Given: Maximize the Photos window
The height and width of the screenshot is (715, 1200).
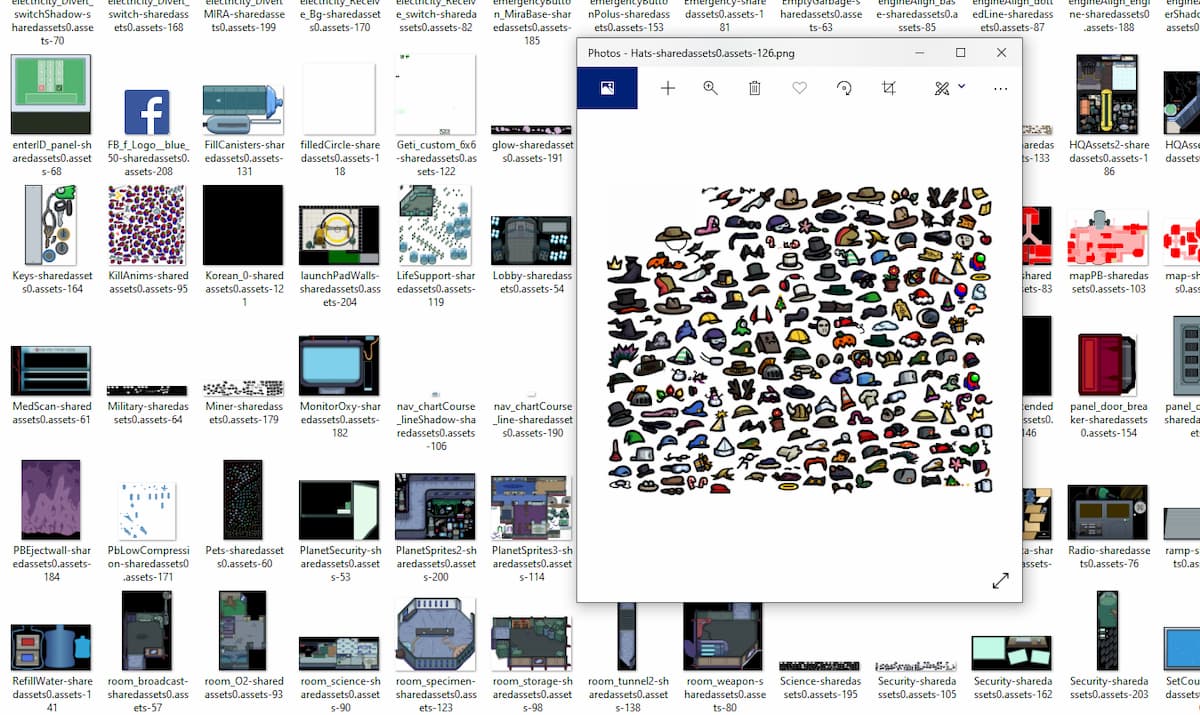Looking at the screenshot, I should pyautogui.click(x=960, y=52).
